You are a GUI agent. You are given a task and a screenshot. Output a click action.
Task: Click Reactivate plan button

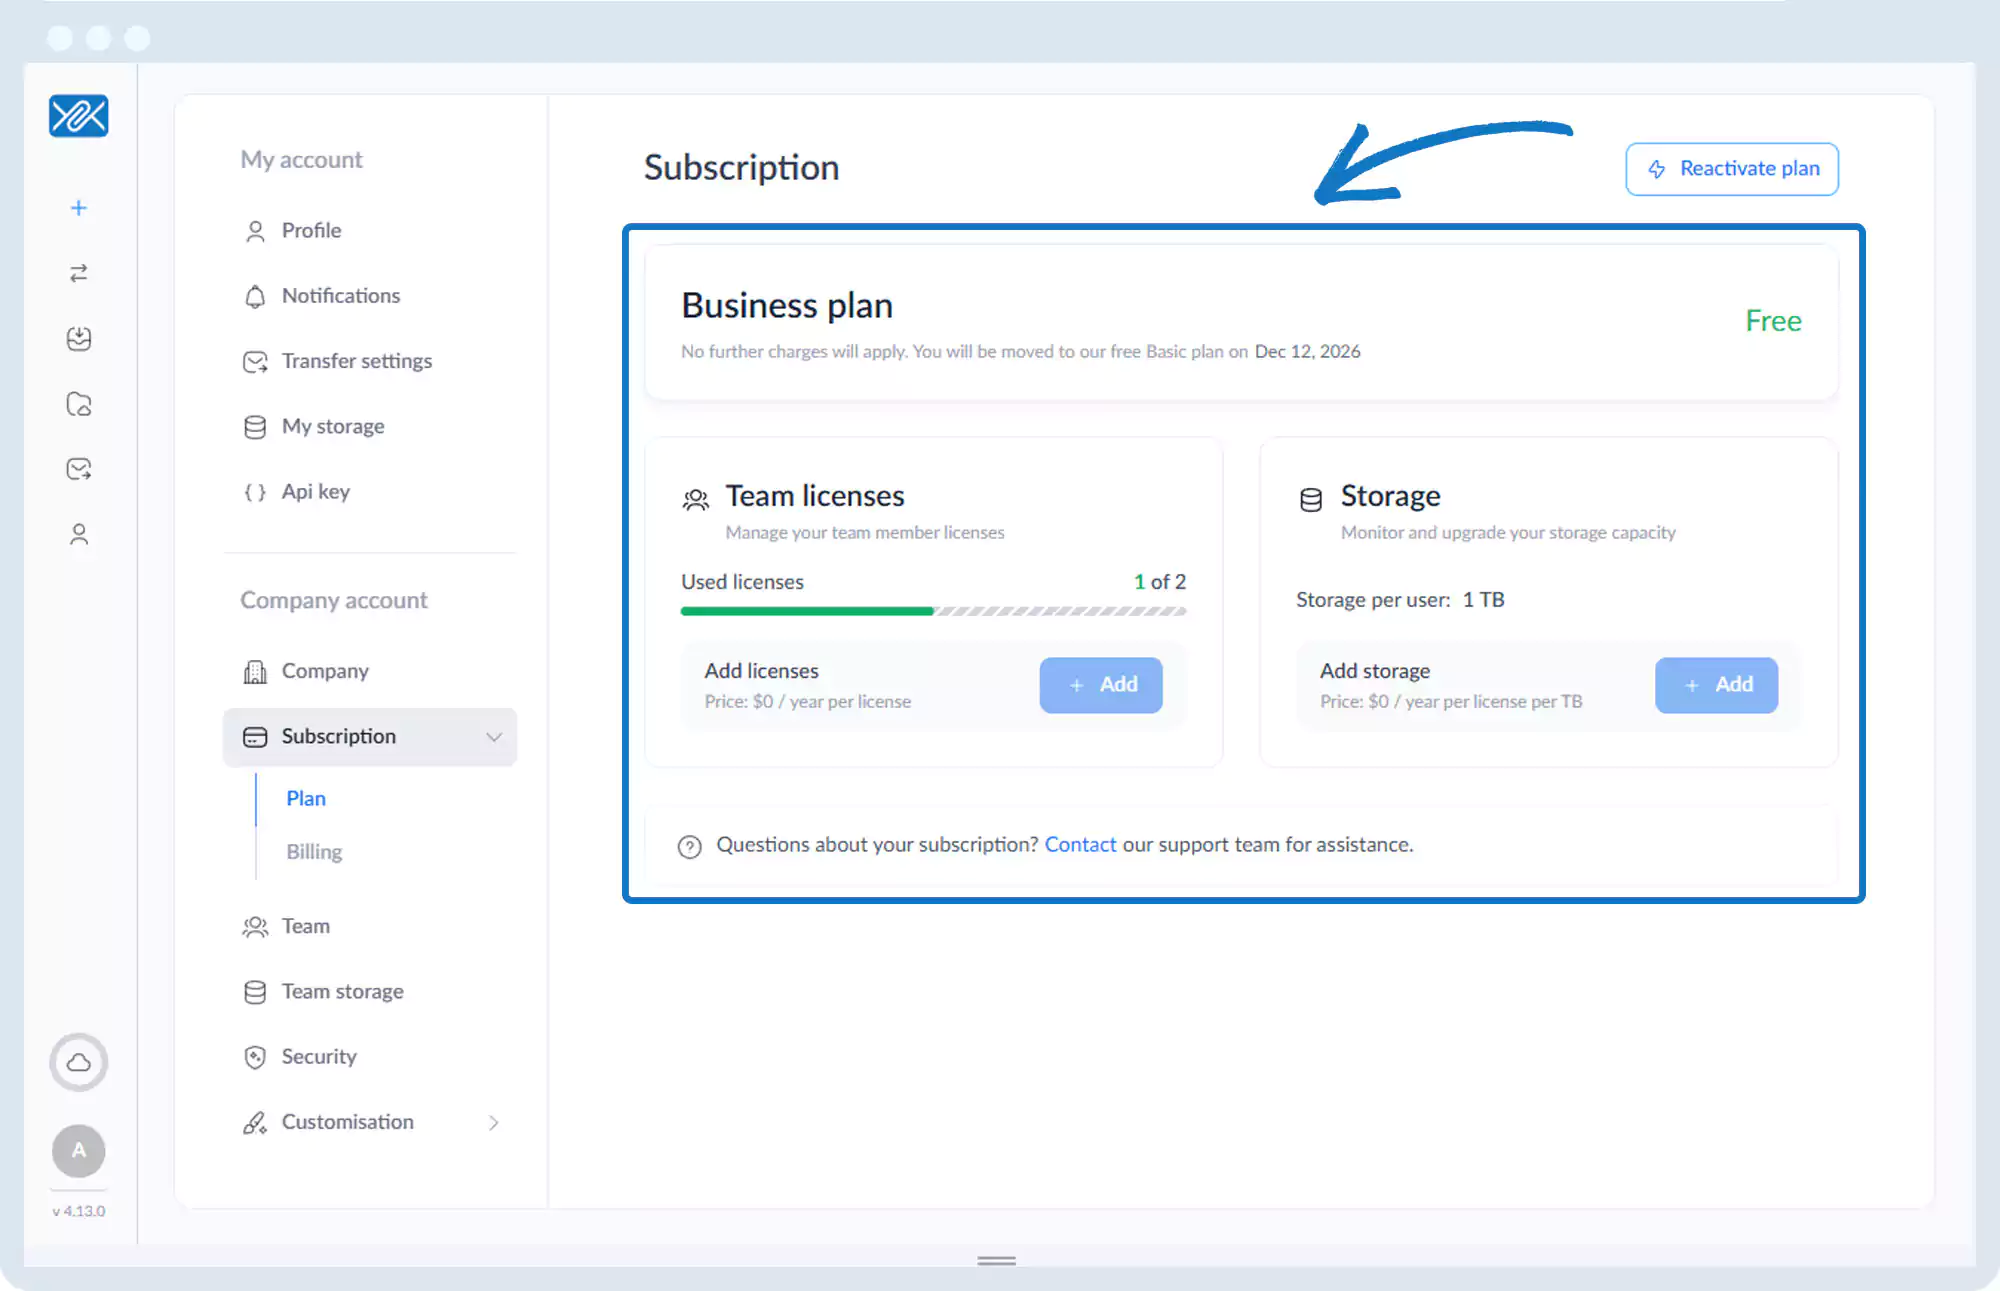(x=1732, y=169)
